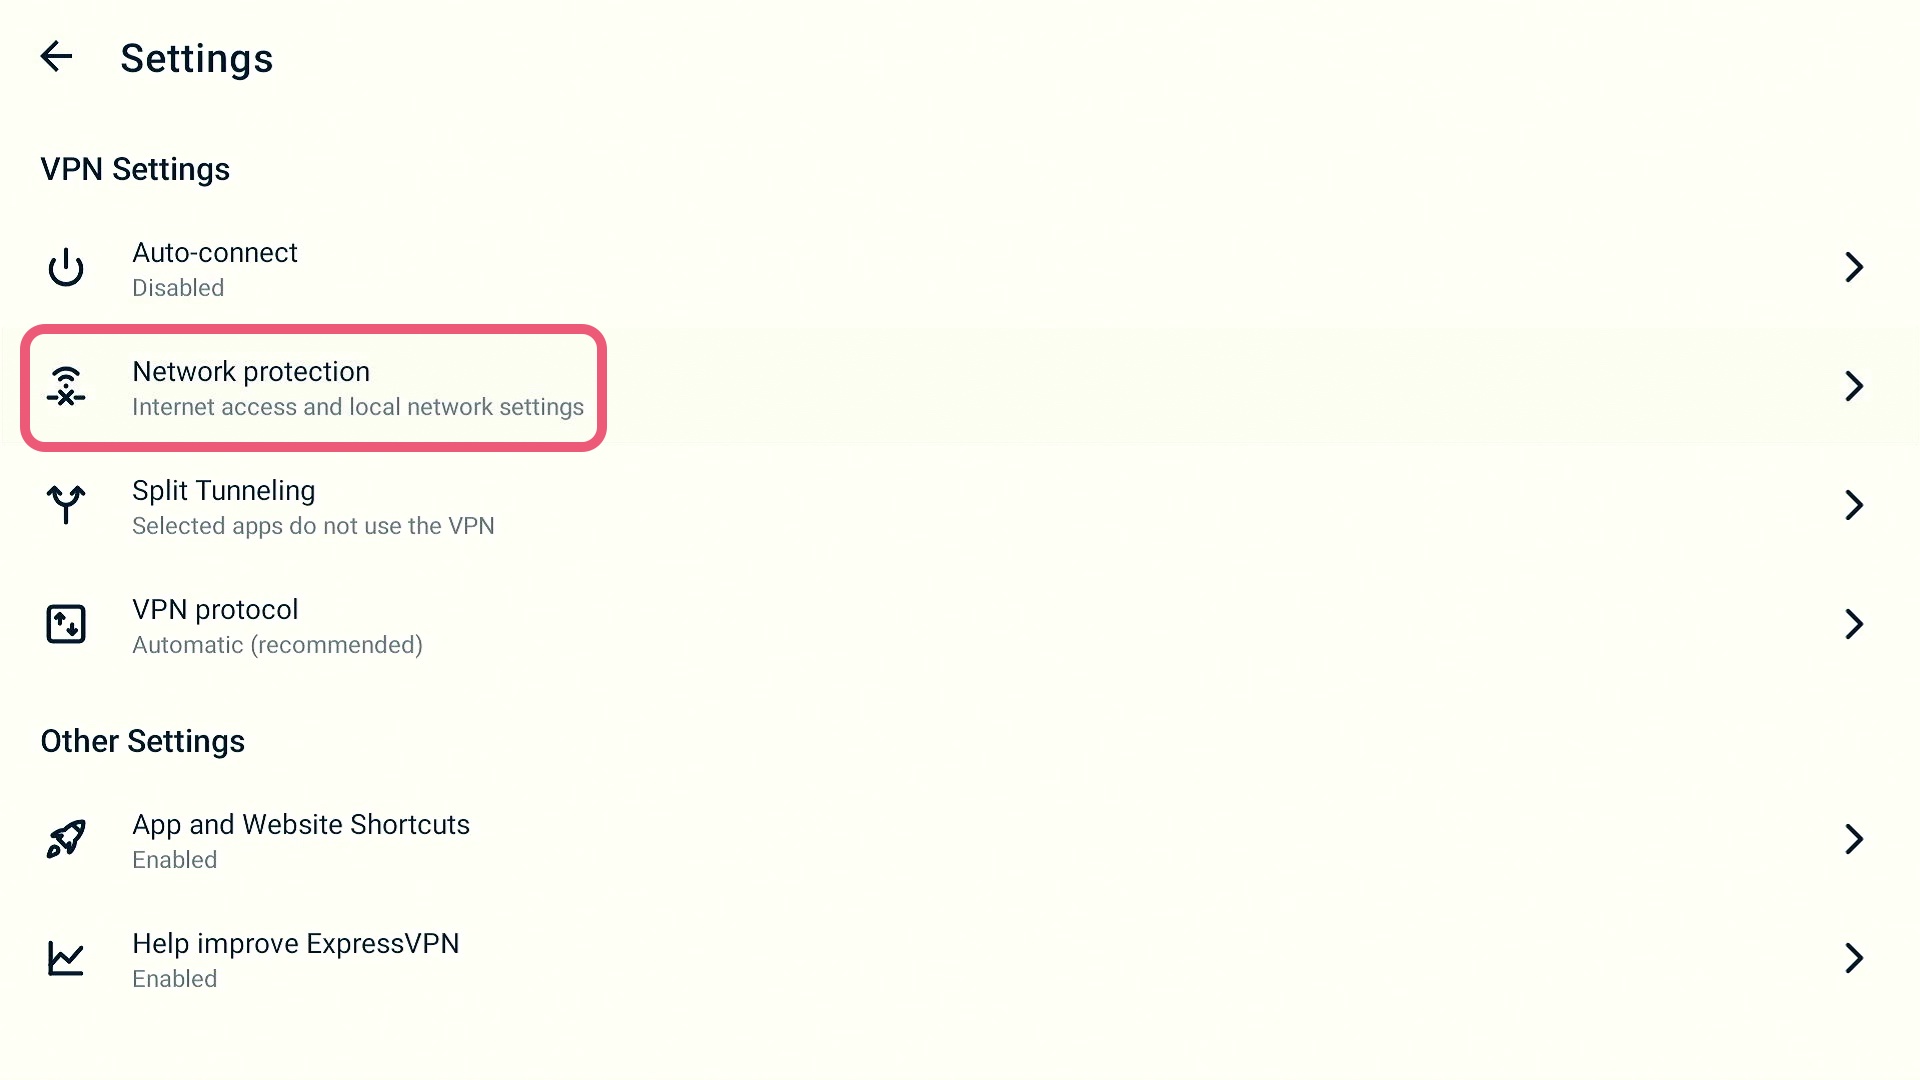Toggle App and Website Shortcuts enabled

click(960, 839)
